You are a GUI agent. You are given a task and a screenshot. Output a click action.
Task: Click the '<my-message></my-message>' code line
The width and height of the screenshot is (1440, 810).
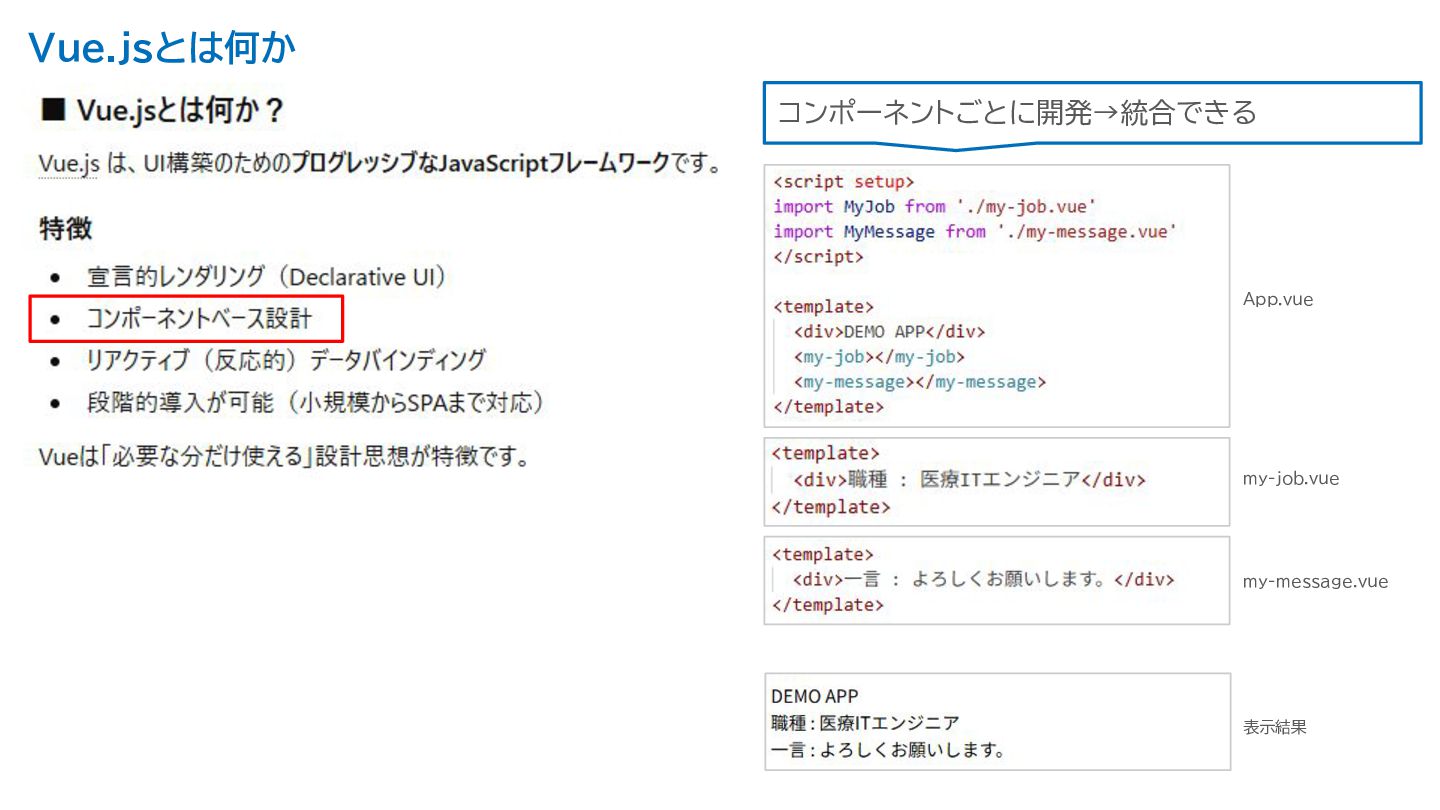tap(920, 382)
